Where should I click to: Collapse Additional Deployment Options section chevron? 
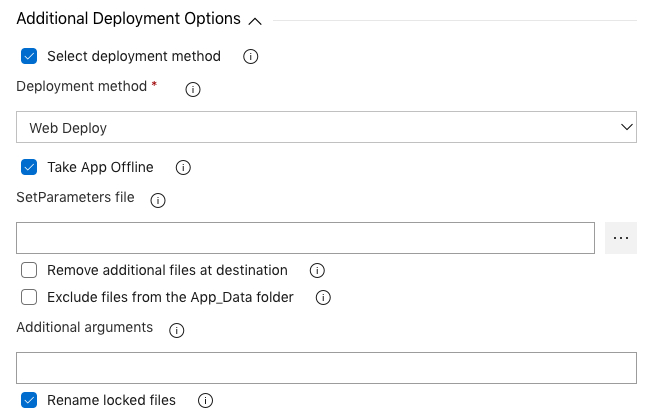(255, 21)
